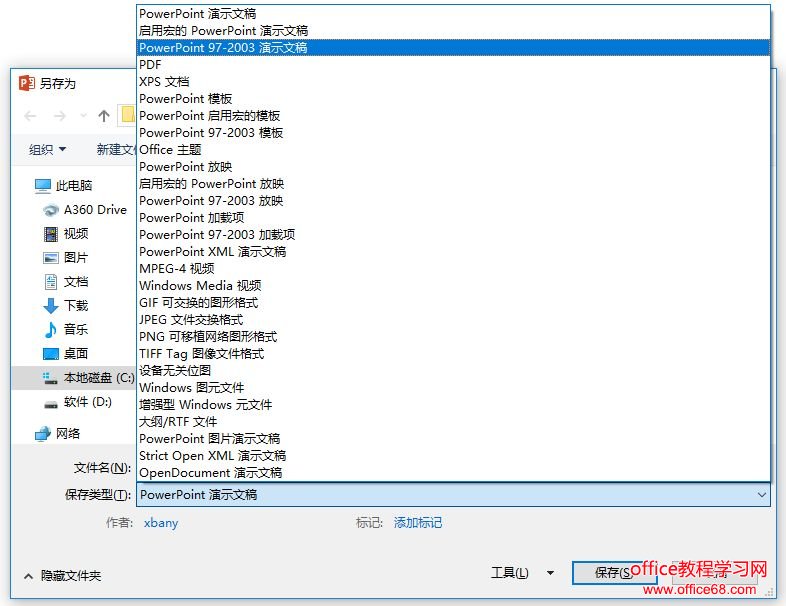The width and height of the screenshot is (786, 606).
Task: Choose MPEG-4 视频 format
Action: [x=453, y=269]
